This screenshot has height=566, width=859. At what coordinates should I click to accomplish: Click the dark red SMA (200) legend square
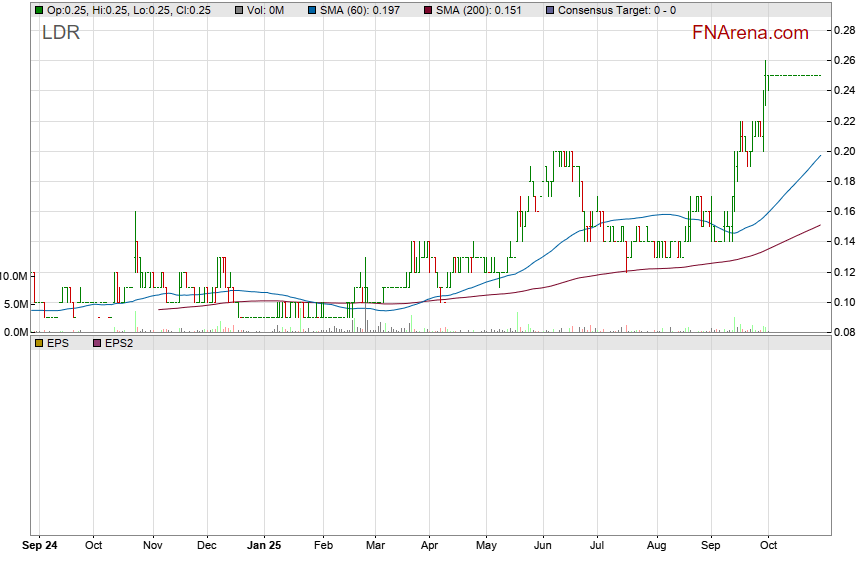(x=428, y=10)
